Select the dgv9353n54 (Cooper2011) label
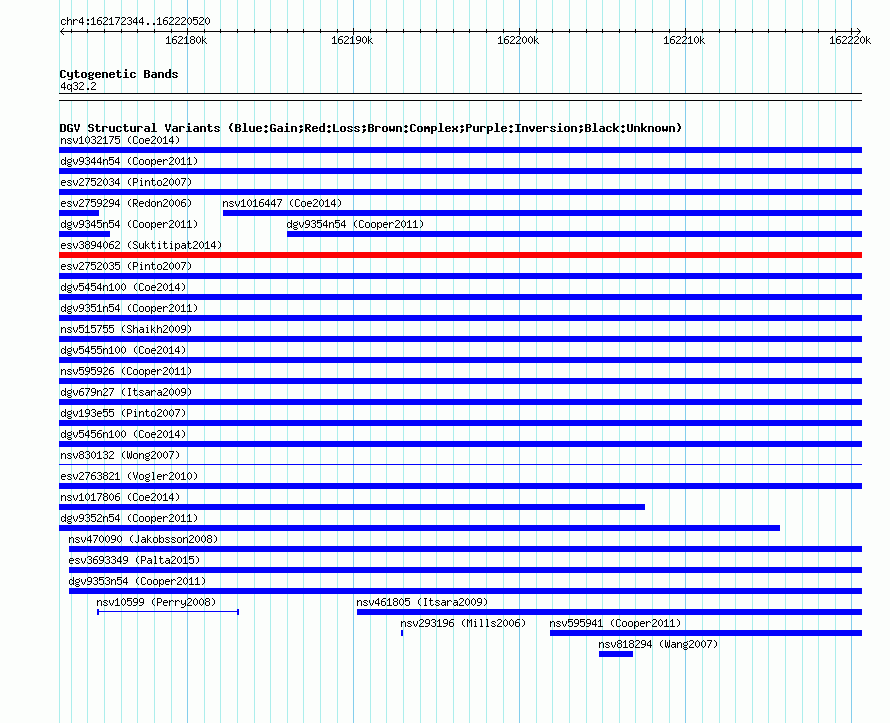890x723 pixels. point(137,581)
